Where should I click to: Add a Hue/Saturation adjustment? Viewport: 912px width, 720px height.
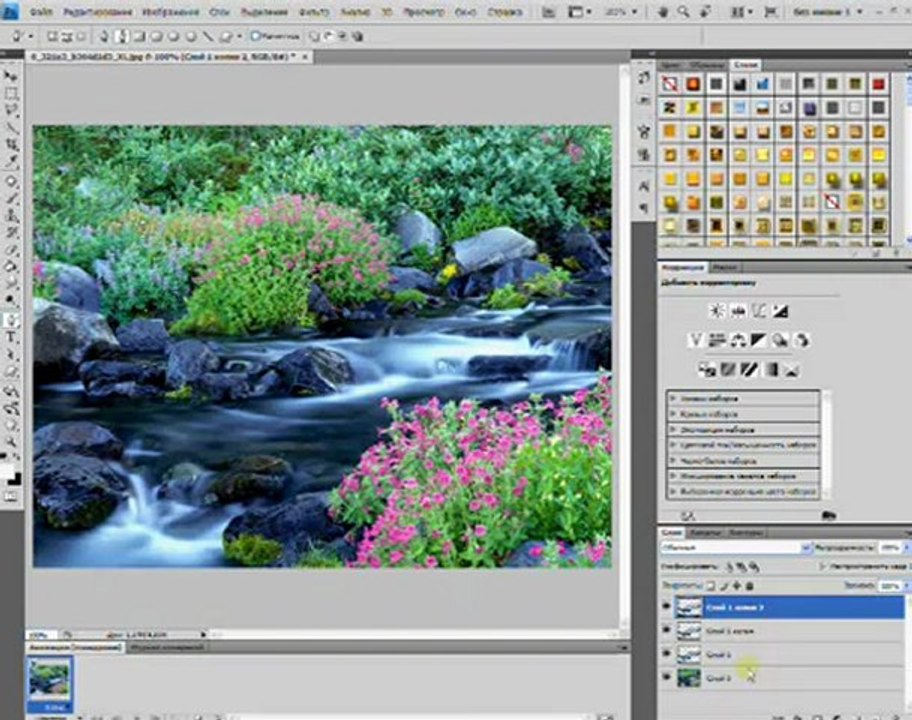tap(717, 340)
